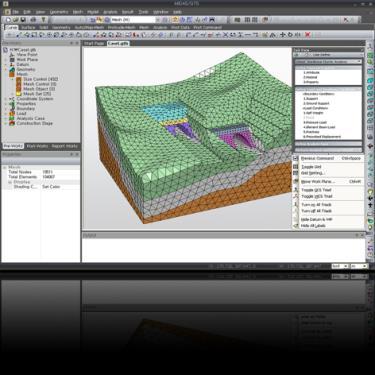Open the Analysis menu in menu bar
375x375 pixels.
[x=110, y=12]
